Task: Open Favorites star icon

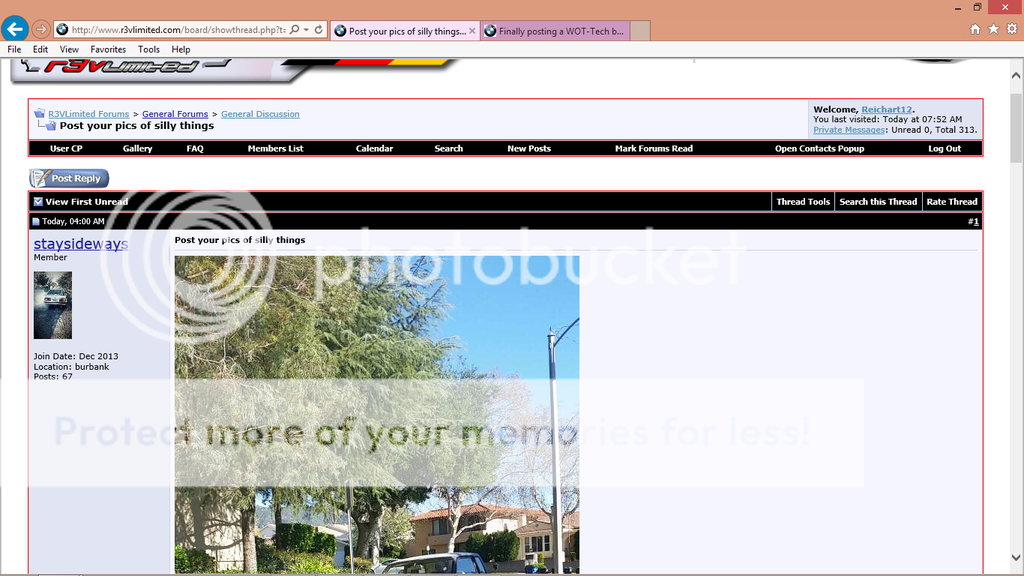Action: [x=993, y=29]
